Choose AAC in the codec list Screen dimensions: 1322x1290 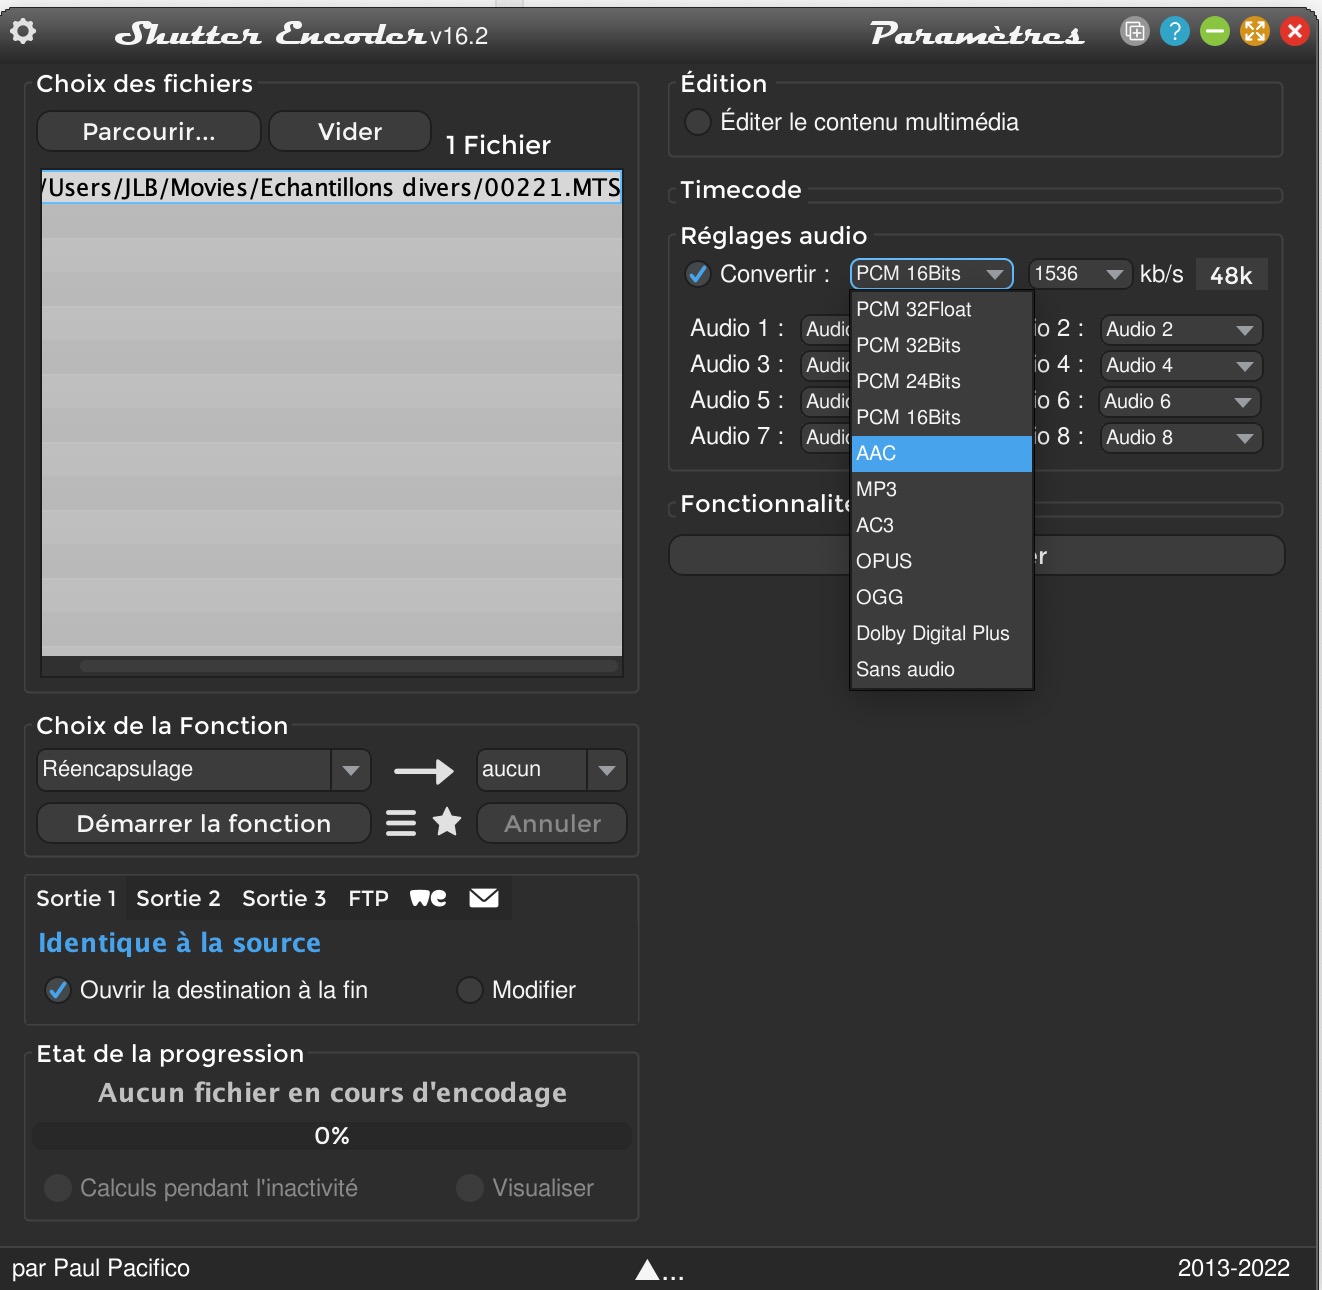click(942, 454)
